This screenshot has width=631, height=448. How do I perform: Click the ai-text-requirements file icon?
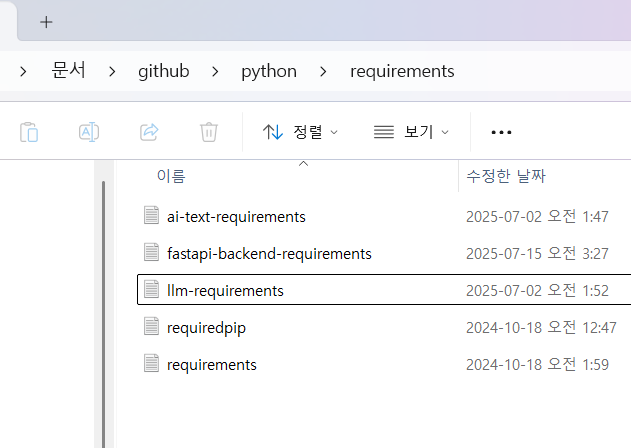152,216
